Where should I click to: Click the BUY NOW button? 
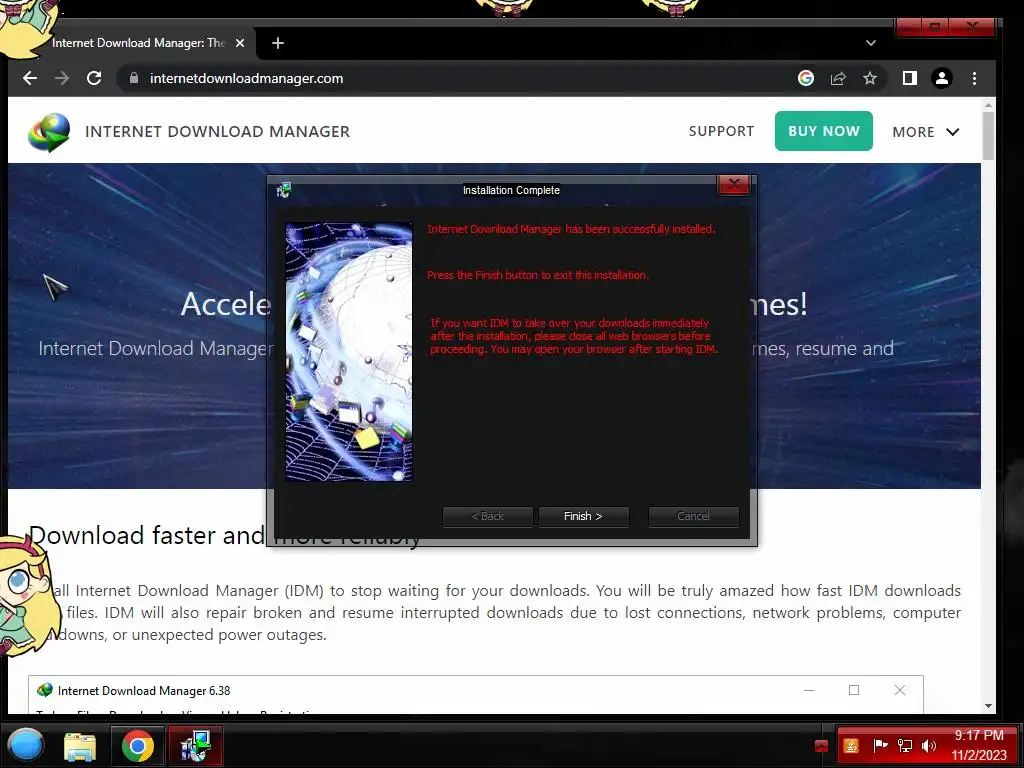click(824, 131)
